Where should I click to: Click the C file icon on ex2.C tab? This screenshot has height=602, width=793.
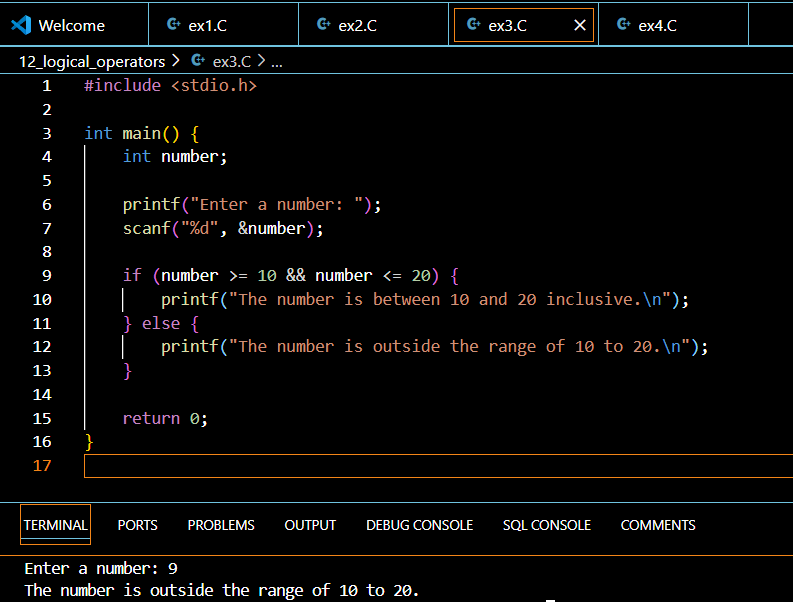323,25
